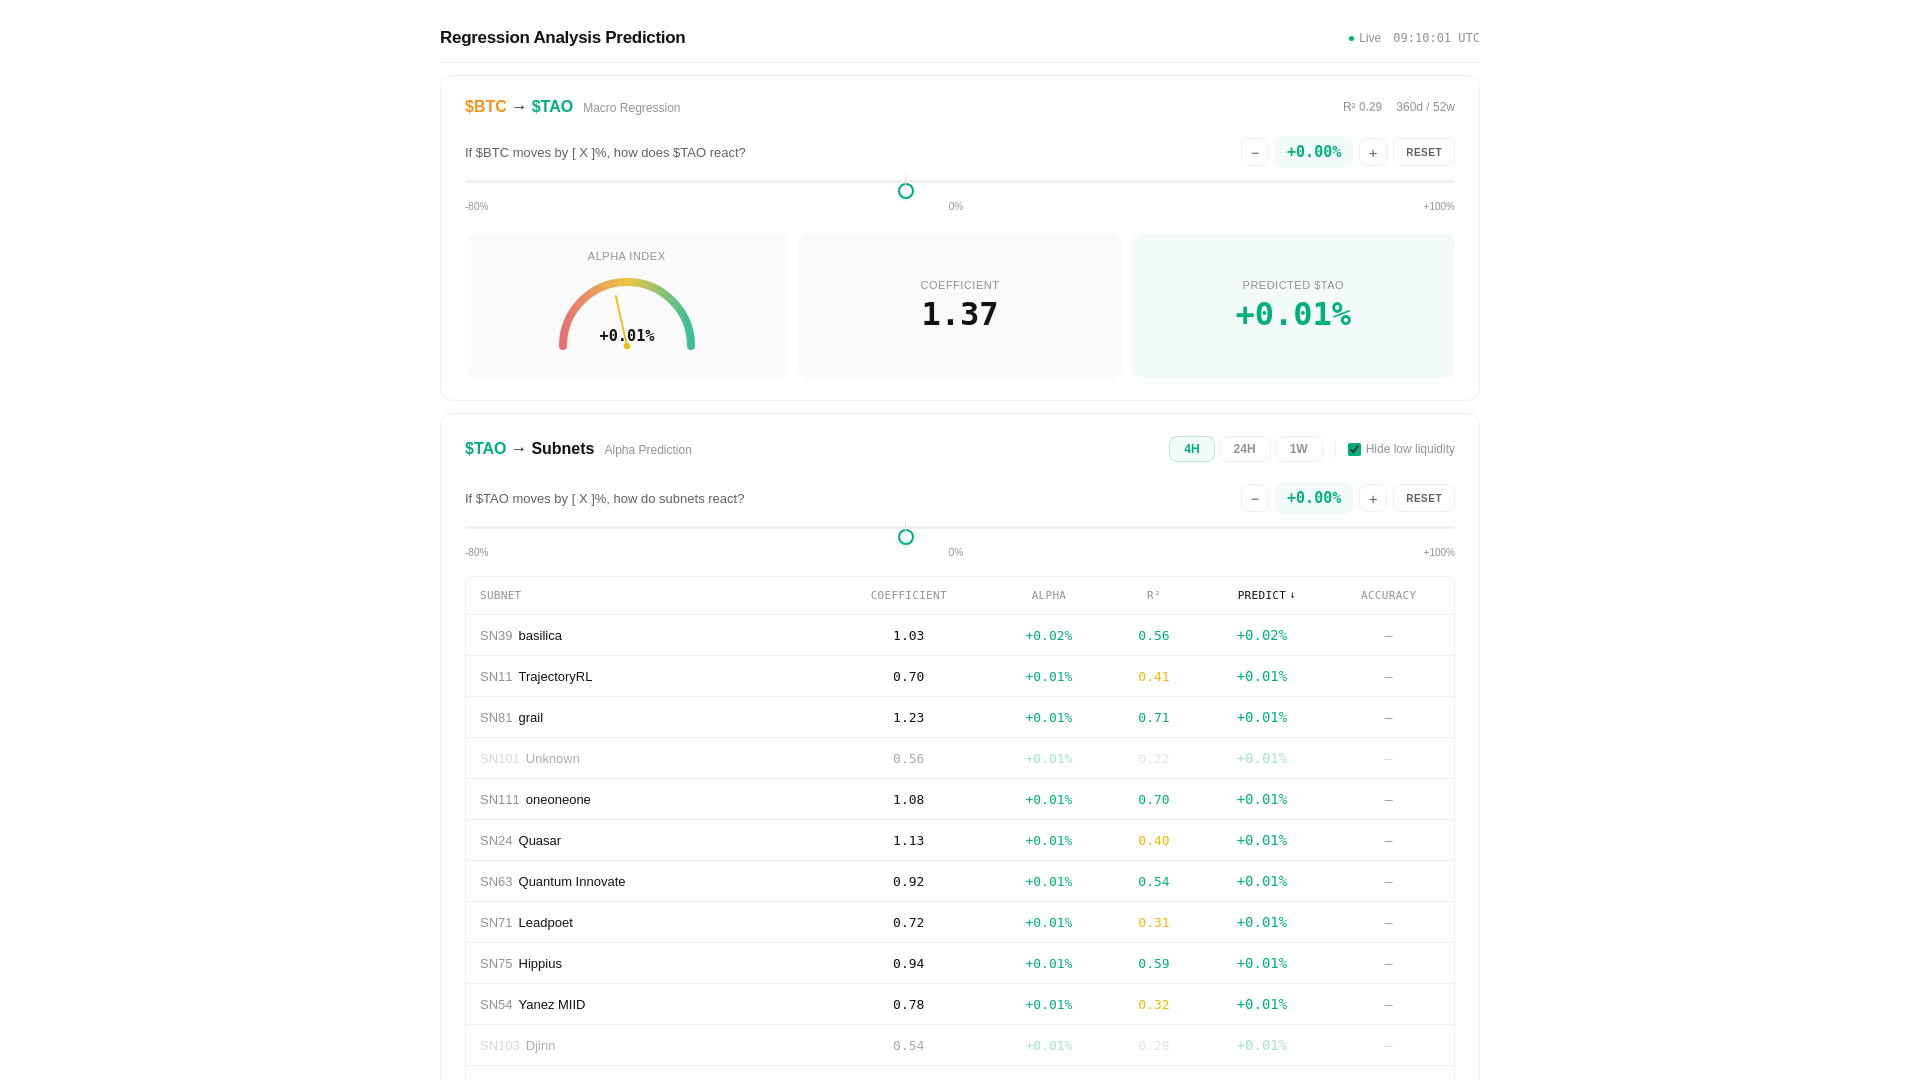The image size is (1920, 1080).
Task: Click the Coefficient 1.37 card
Action: click(x=959, y=306)
